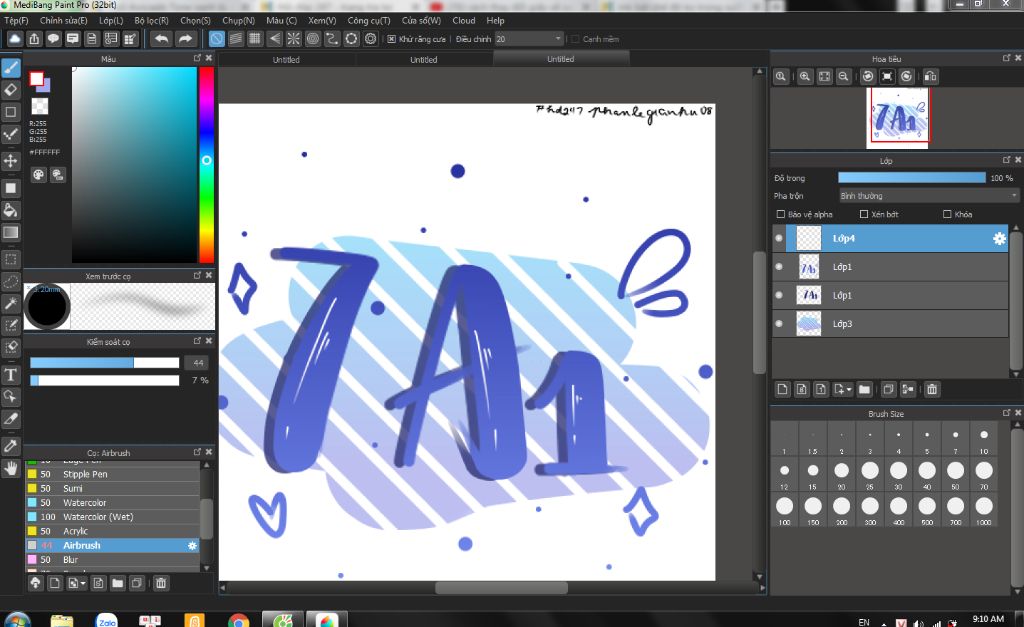Enable the parallel snap guide
Viewport: 1024px width, 627px height.
pyautogui.click(x=236, y=39)
